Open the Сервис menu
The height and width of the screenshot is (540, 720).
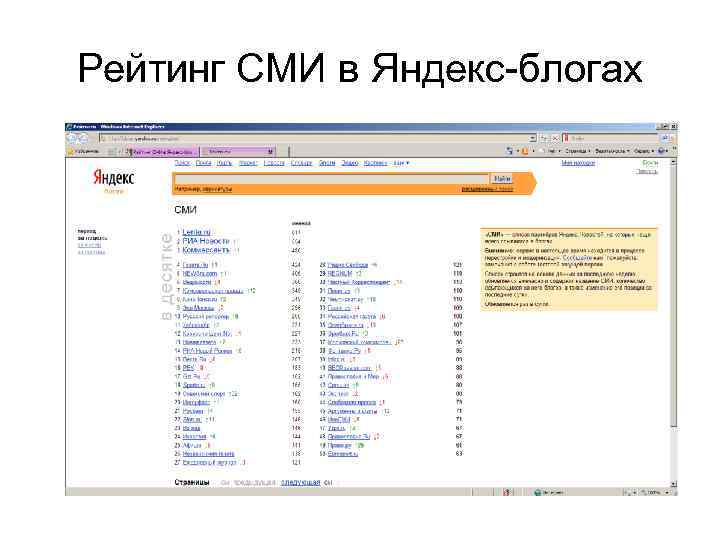coord(643,151)
